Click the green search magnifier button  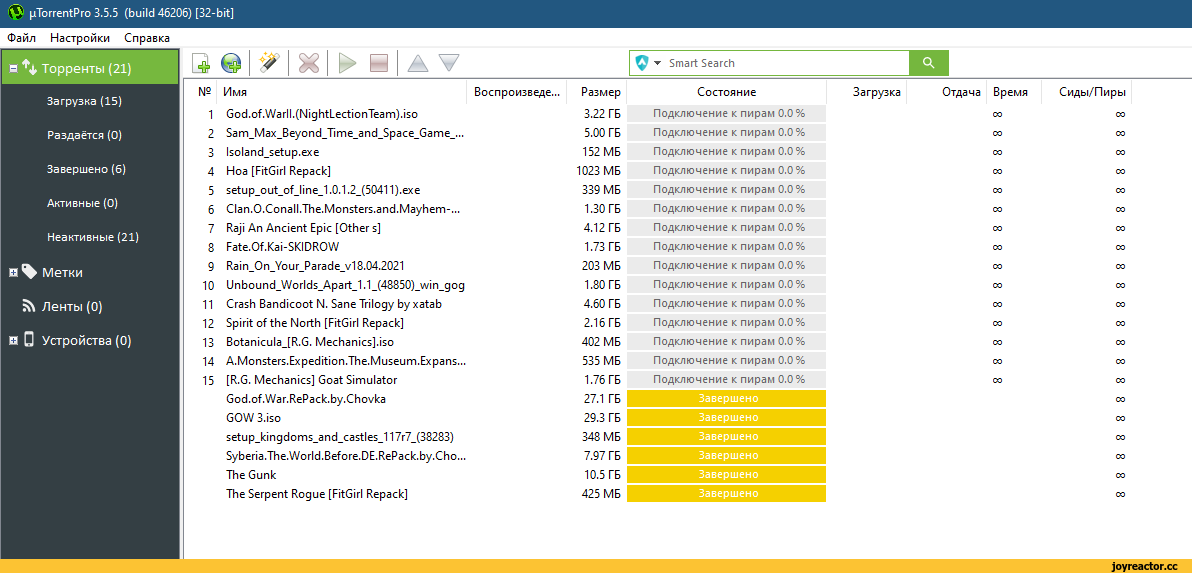928,63
